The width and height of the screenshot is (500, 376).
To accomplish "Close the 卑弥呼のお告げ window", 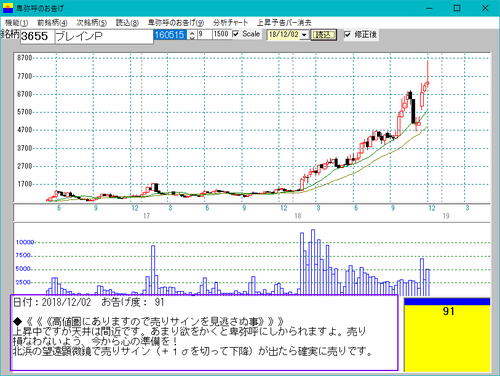I will pyautogui.click(x=485, y=8).
